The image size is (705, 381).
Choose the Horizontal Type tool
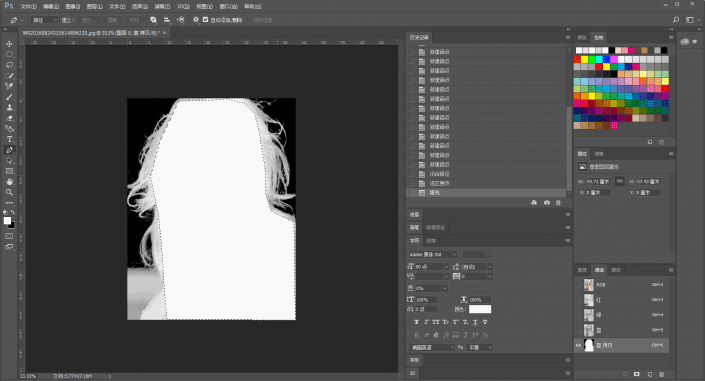click(x=9, y=139)
